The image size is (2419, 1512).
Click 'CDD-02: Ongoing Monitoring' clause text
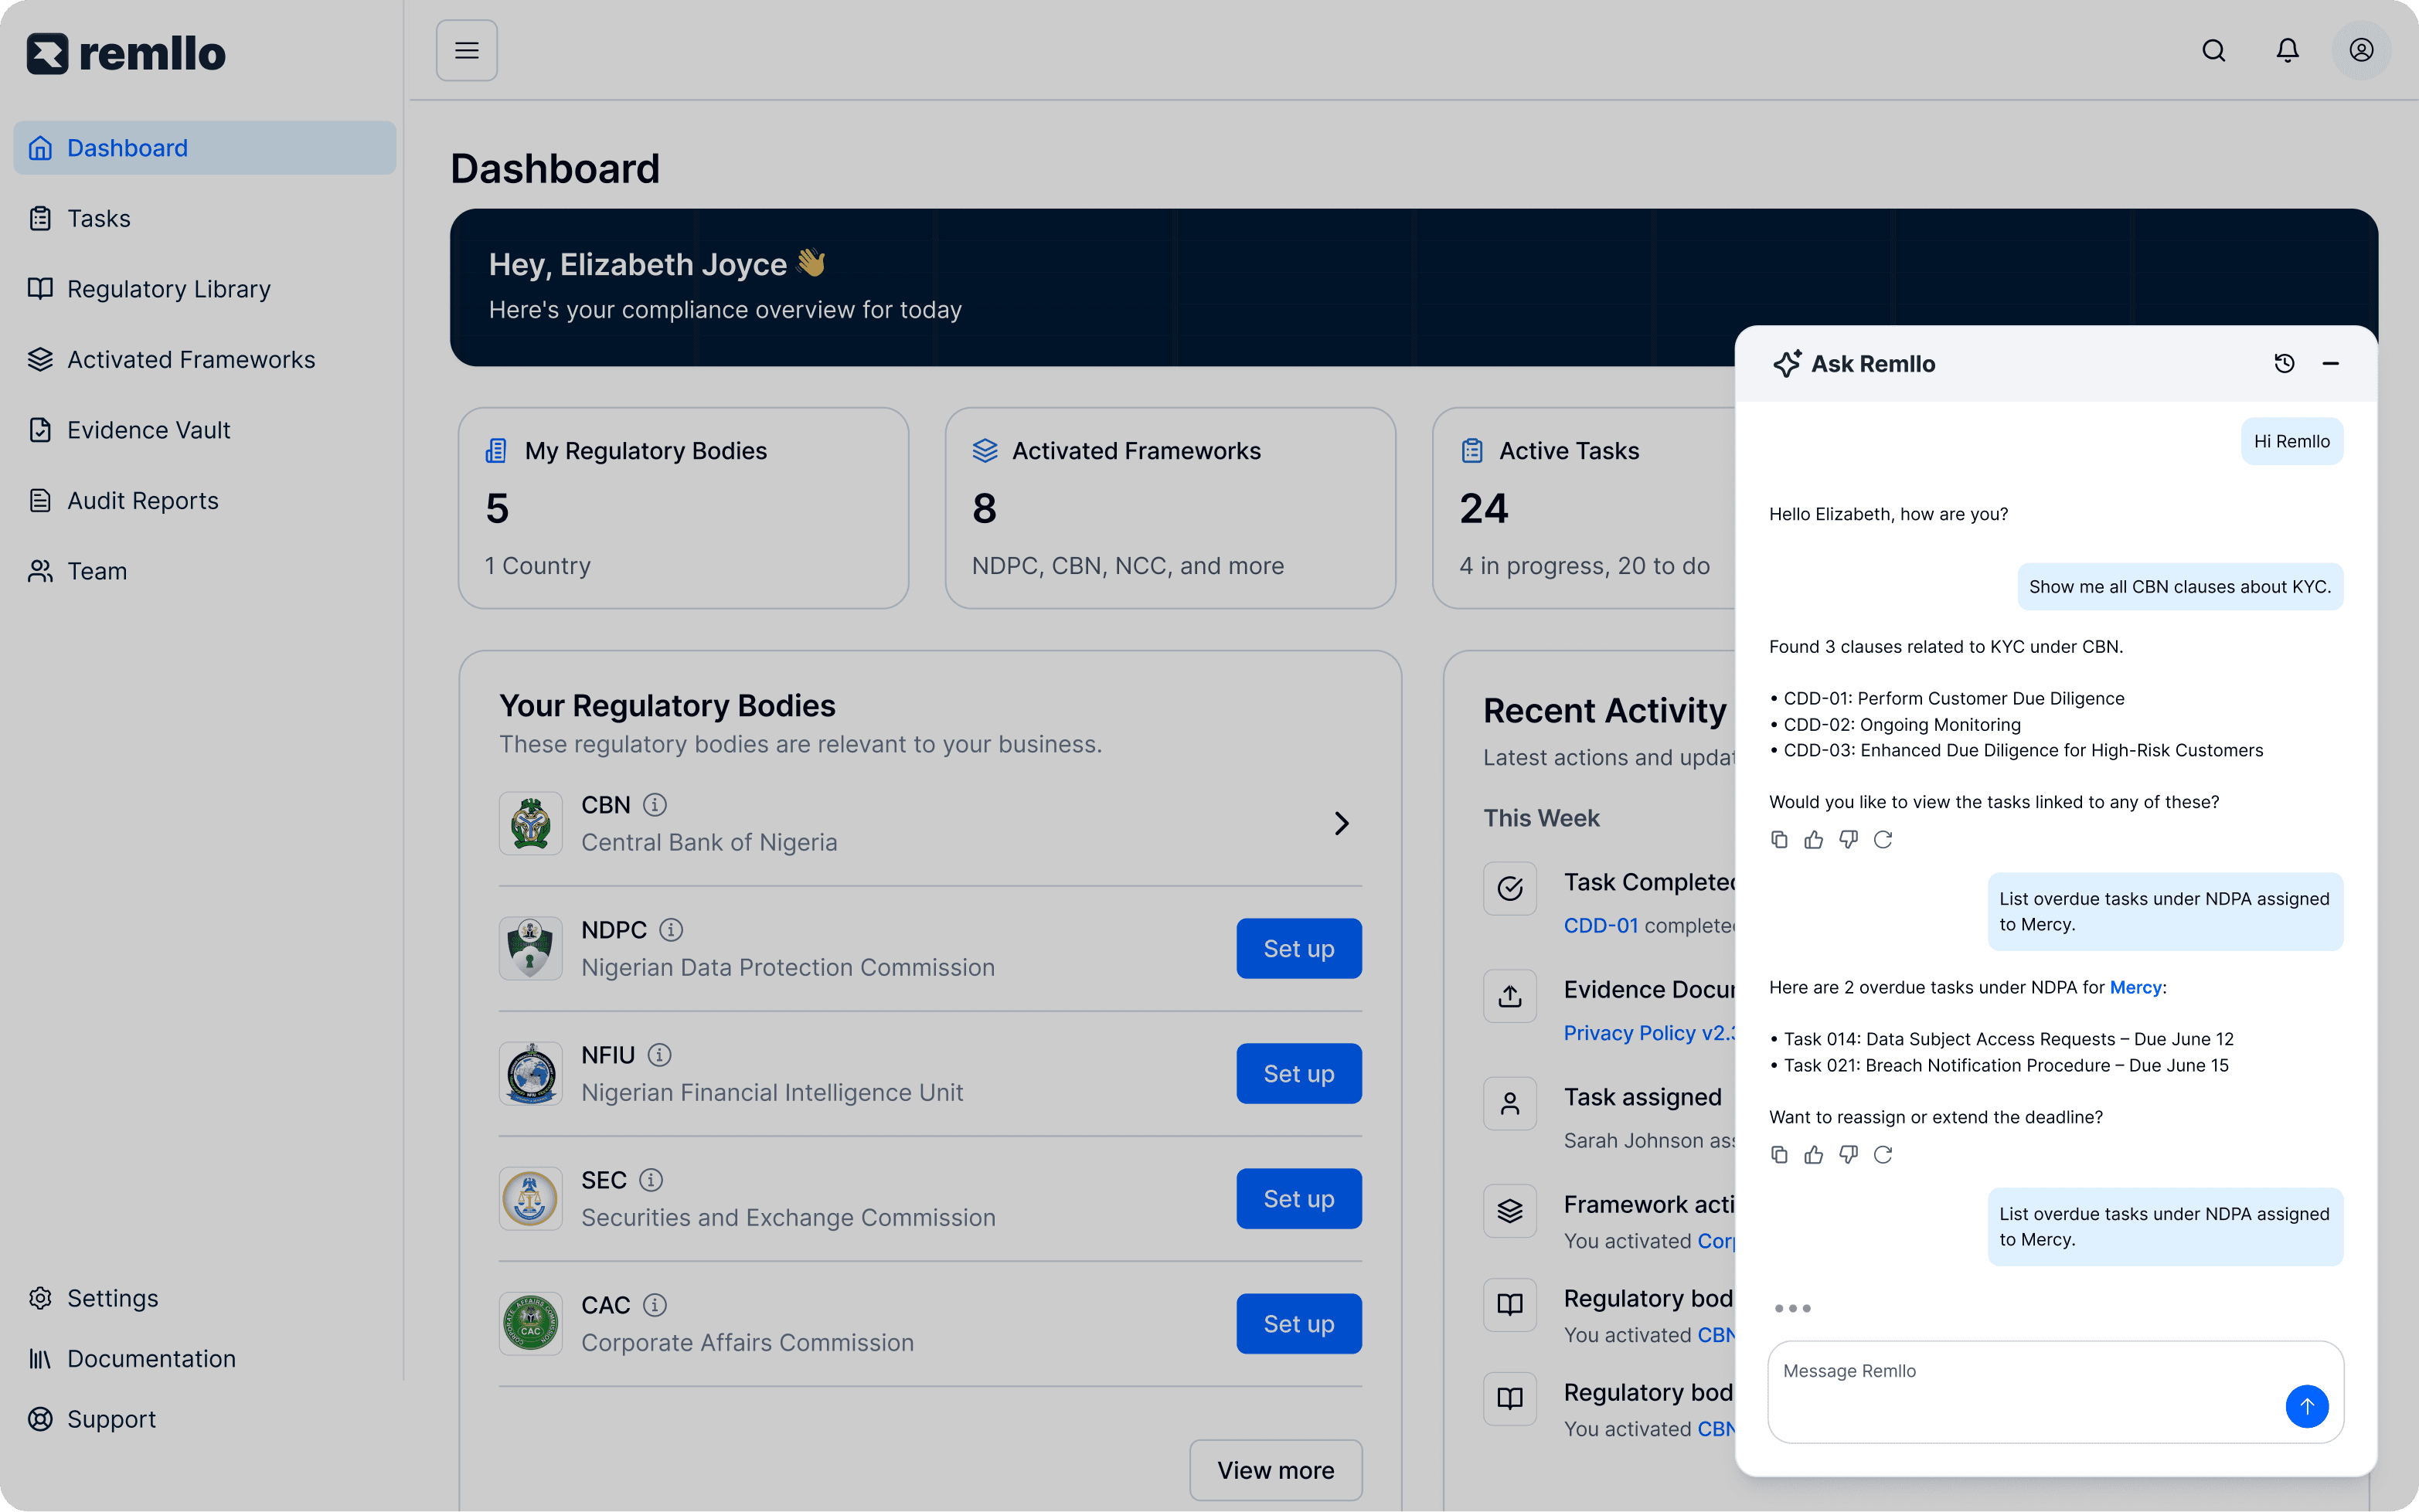(x=1901, y=724)
